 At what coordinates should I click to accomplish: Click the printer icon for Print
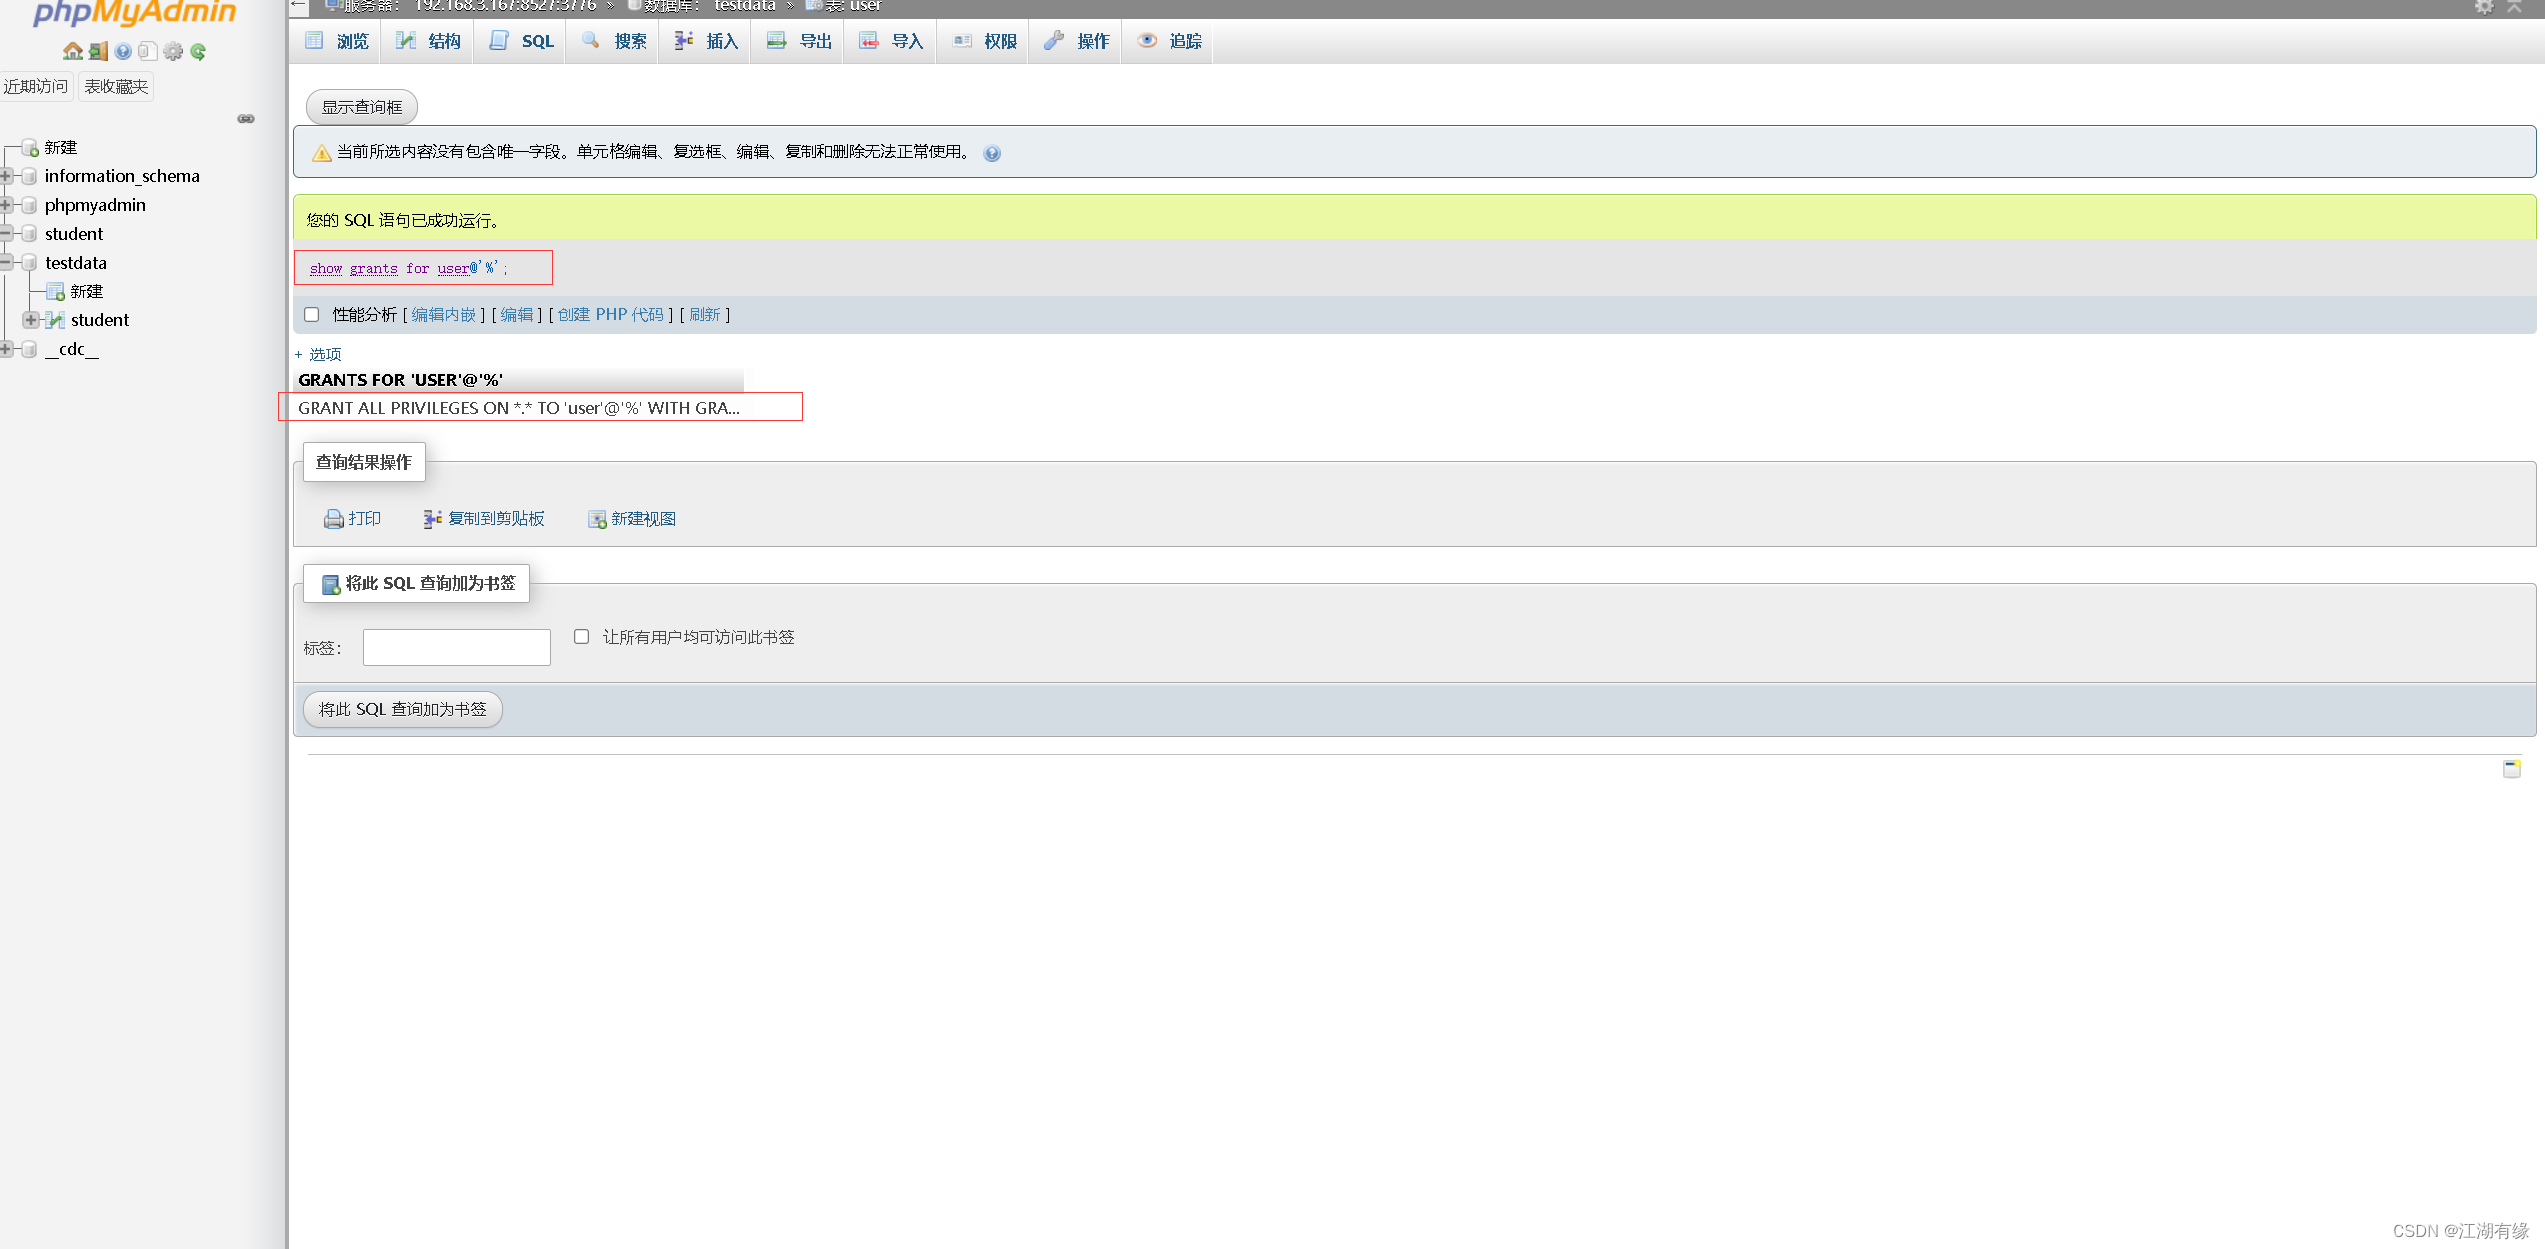pos(333,519)
